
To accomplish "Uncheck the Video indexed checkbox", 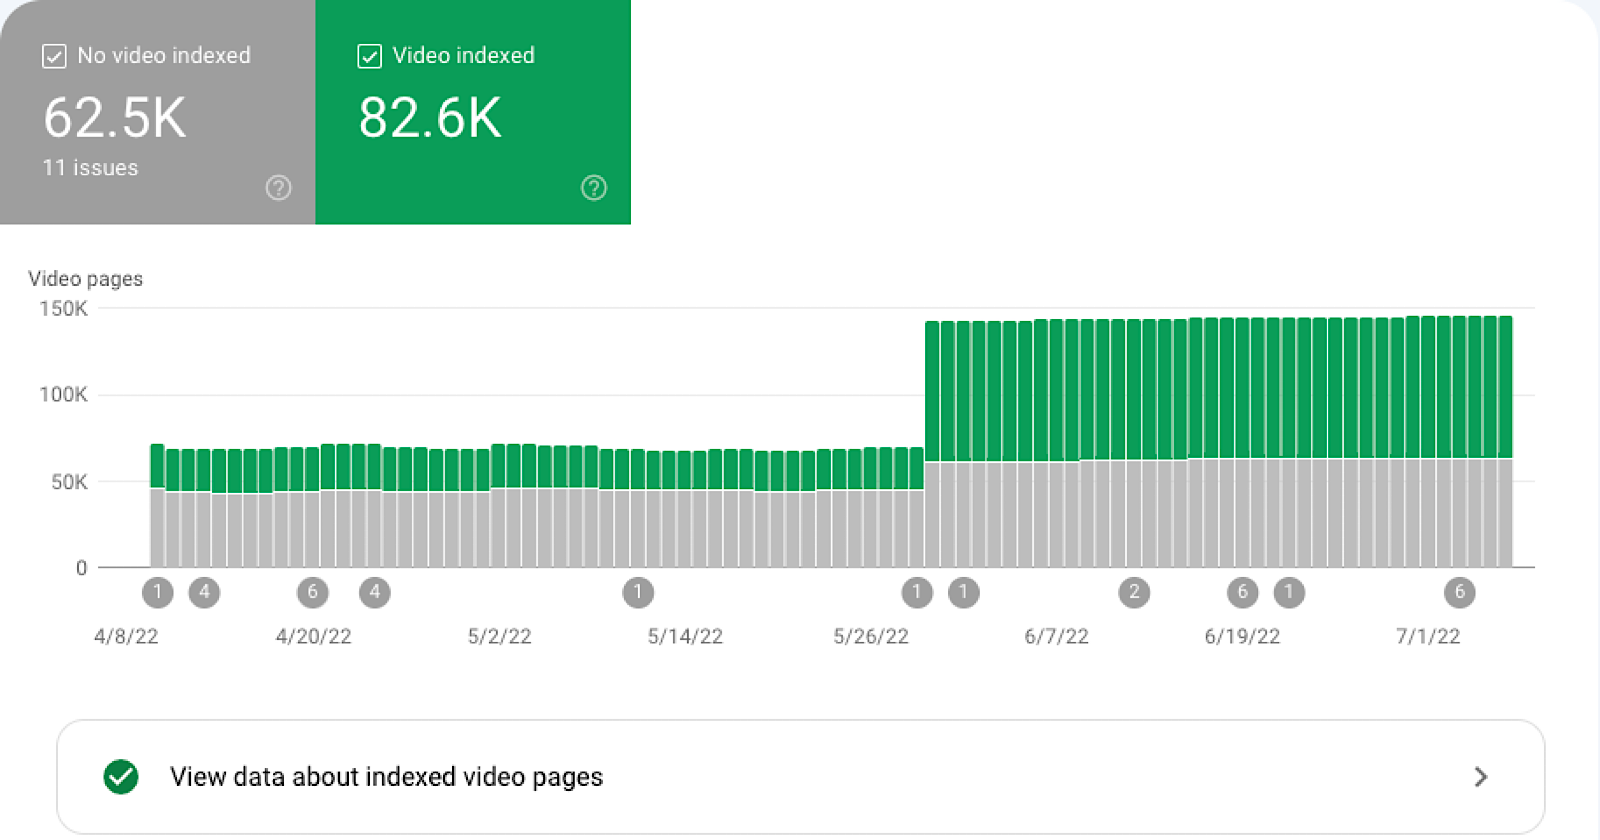I will click(369, 56).
